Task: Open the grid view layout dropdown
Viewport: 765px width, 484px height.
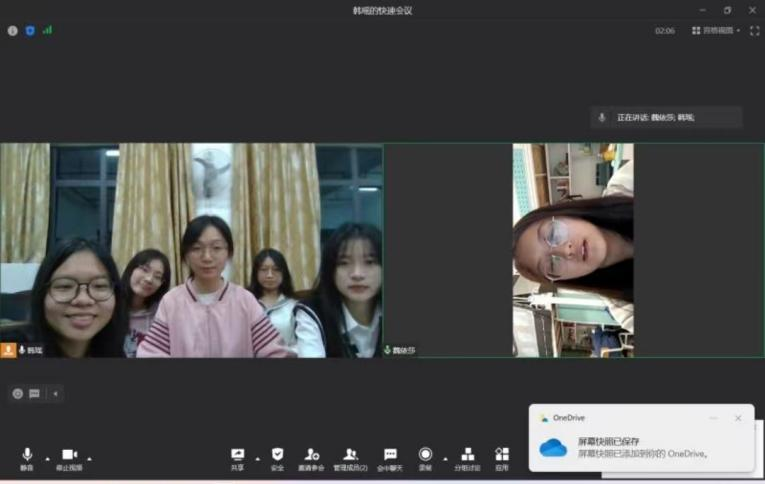Action: 716,31
